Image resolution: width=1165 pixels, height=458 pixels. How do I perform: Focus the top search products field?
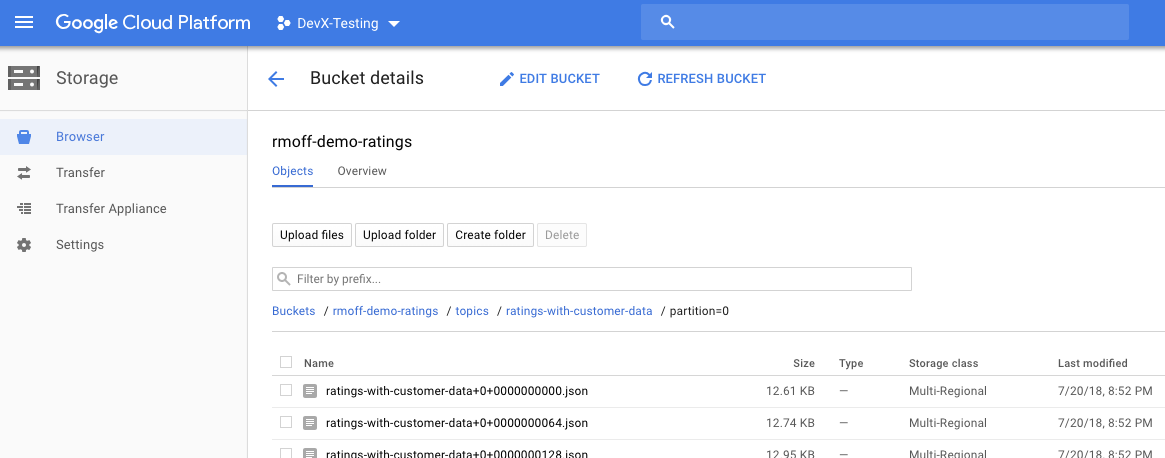click(x=885, y=22)
